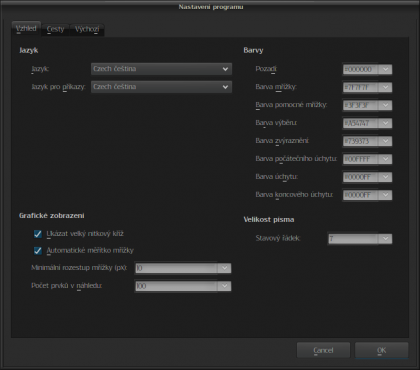Expand Počet prvků v náhledu dropdown arrow

pos(224,286)
